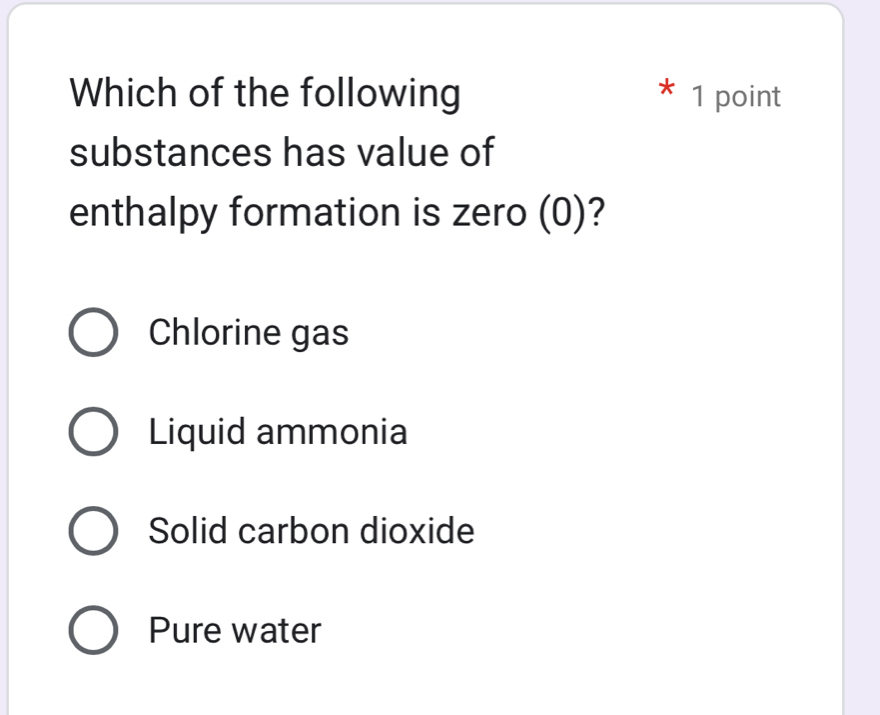Screen dimensions: 880x715
Task: Click the circle next to Liquid ammonia
Action: (x=94, y=432)
